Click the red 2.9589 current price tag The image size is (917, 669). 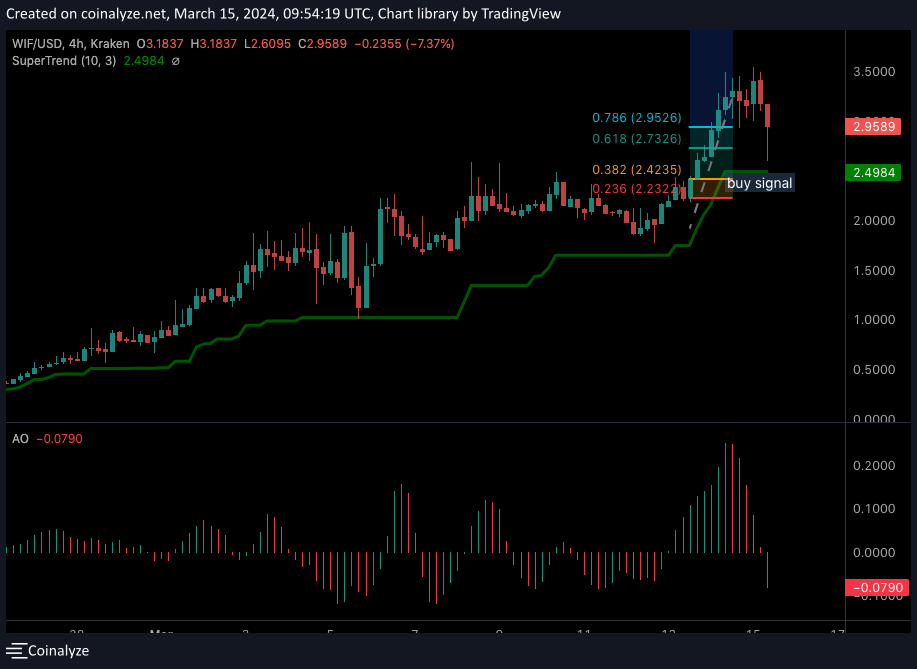[873, 126]
